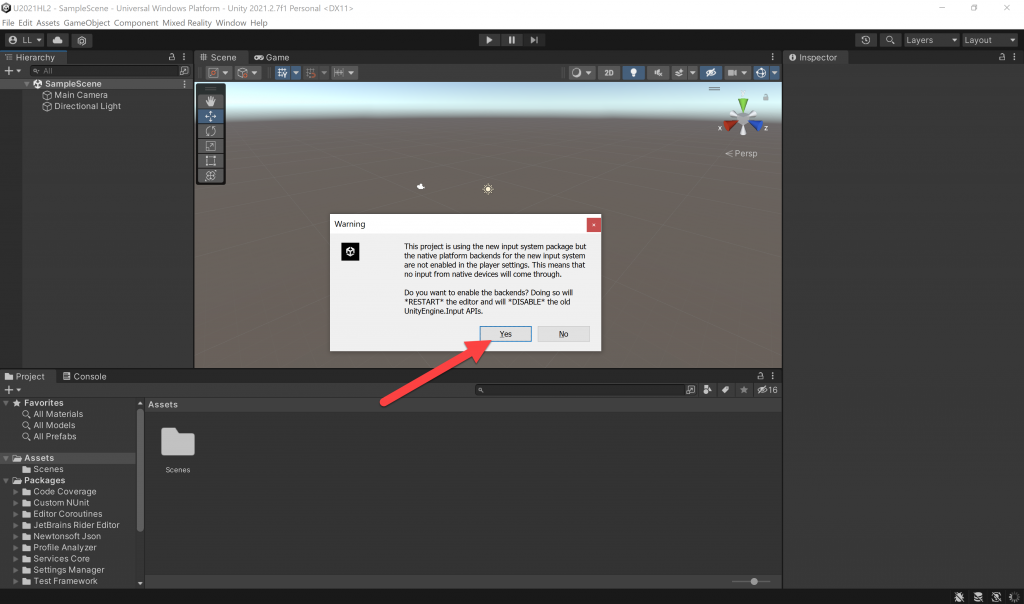The image size is (1024, 604).
Task: Toggle scene effects such as skybox
Action: click(x=679, y=72)
